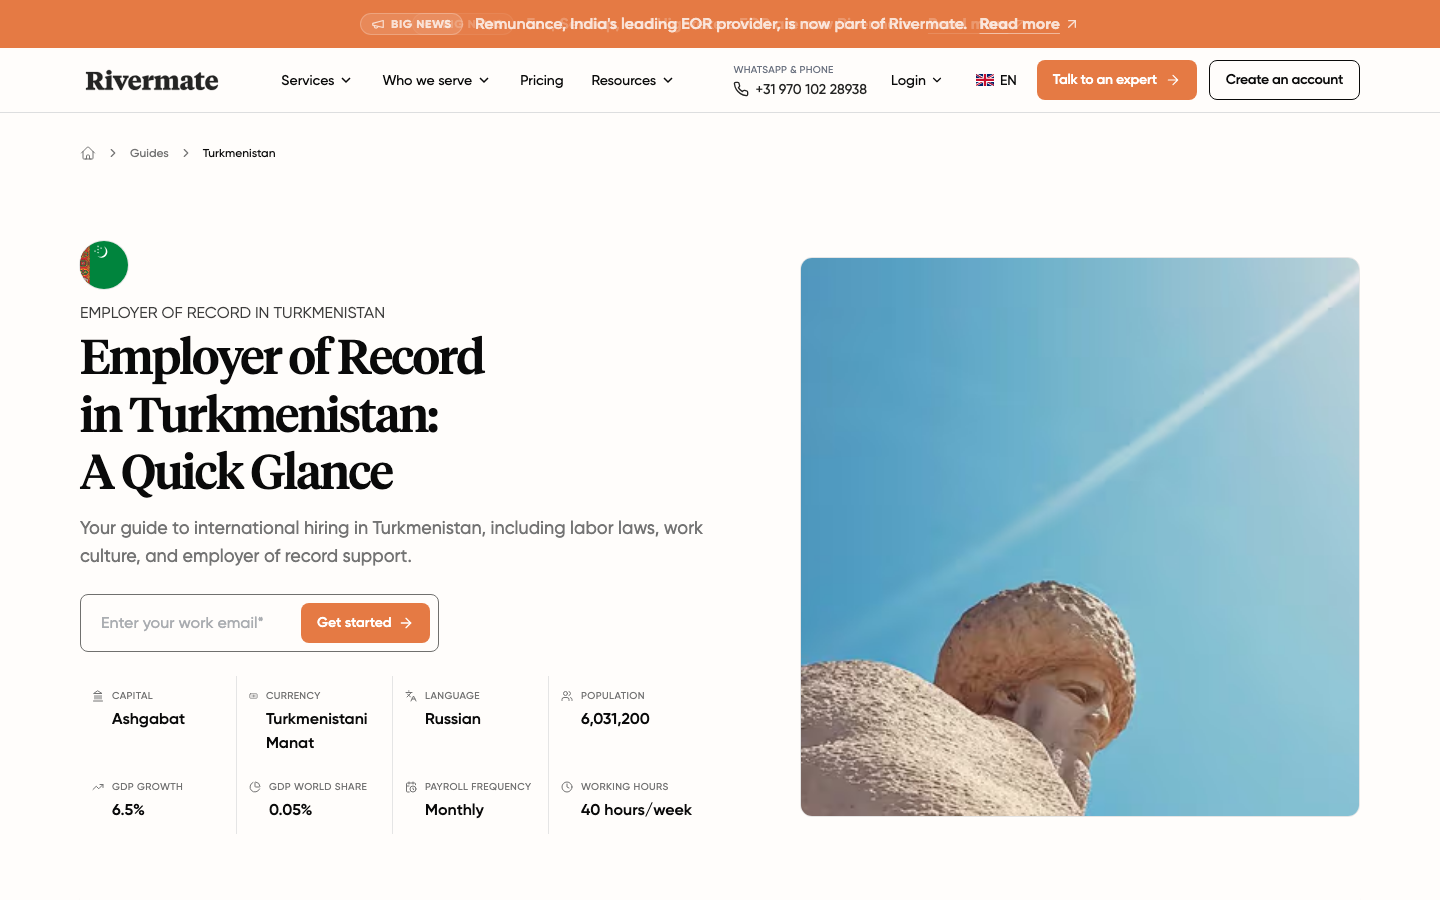Screen dimensions: 1440x900
Task: Click the Turkmenistan flag icon
Action: pos(104,265)
